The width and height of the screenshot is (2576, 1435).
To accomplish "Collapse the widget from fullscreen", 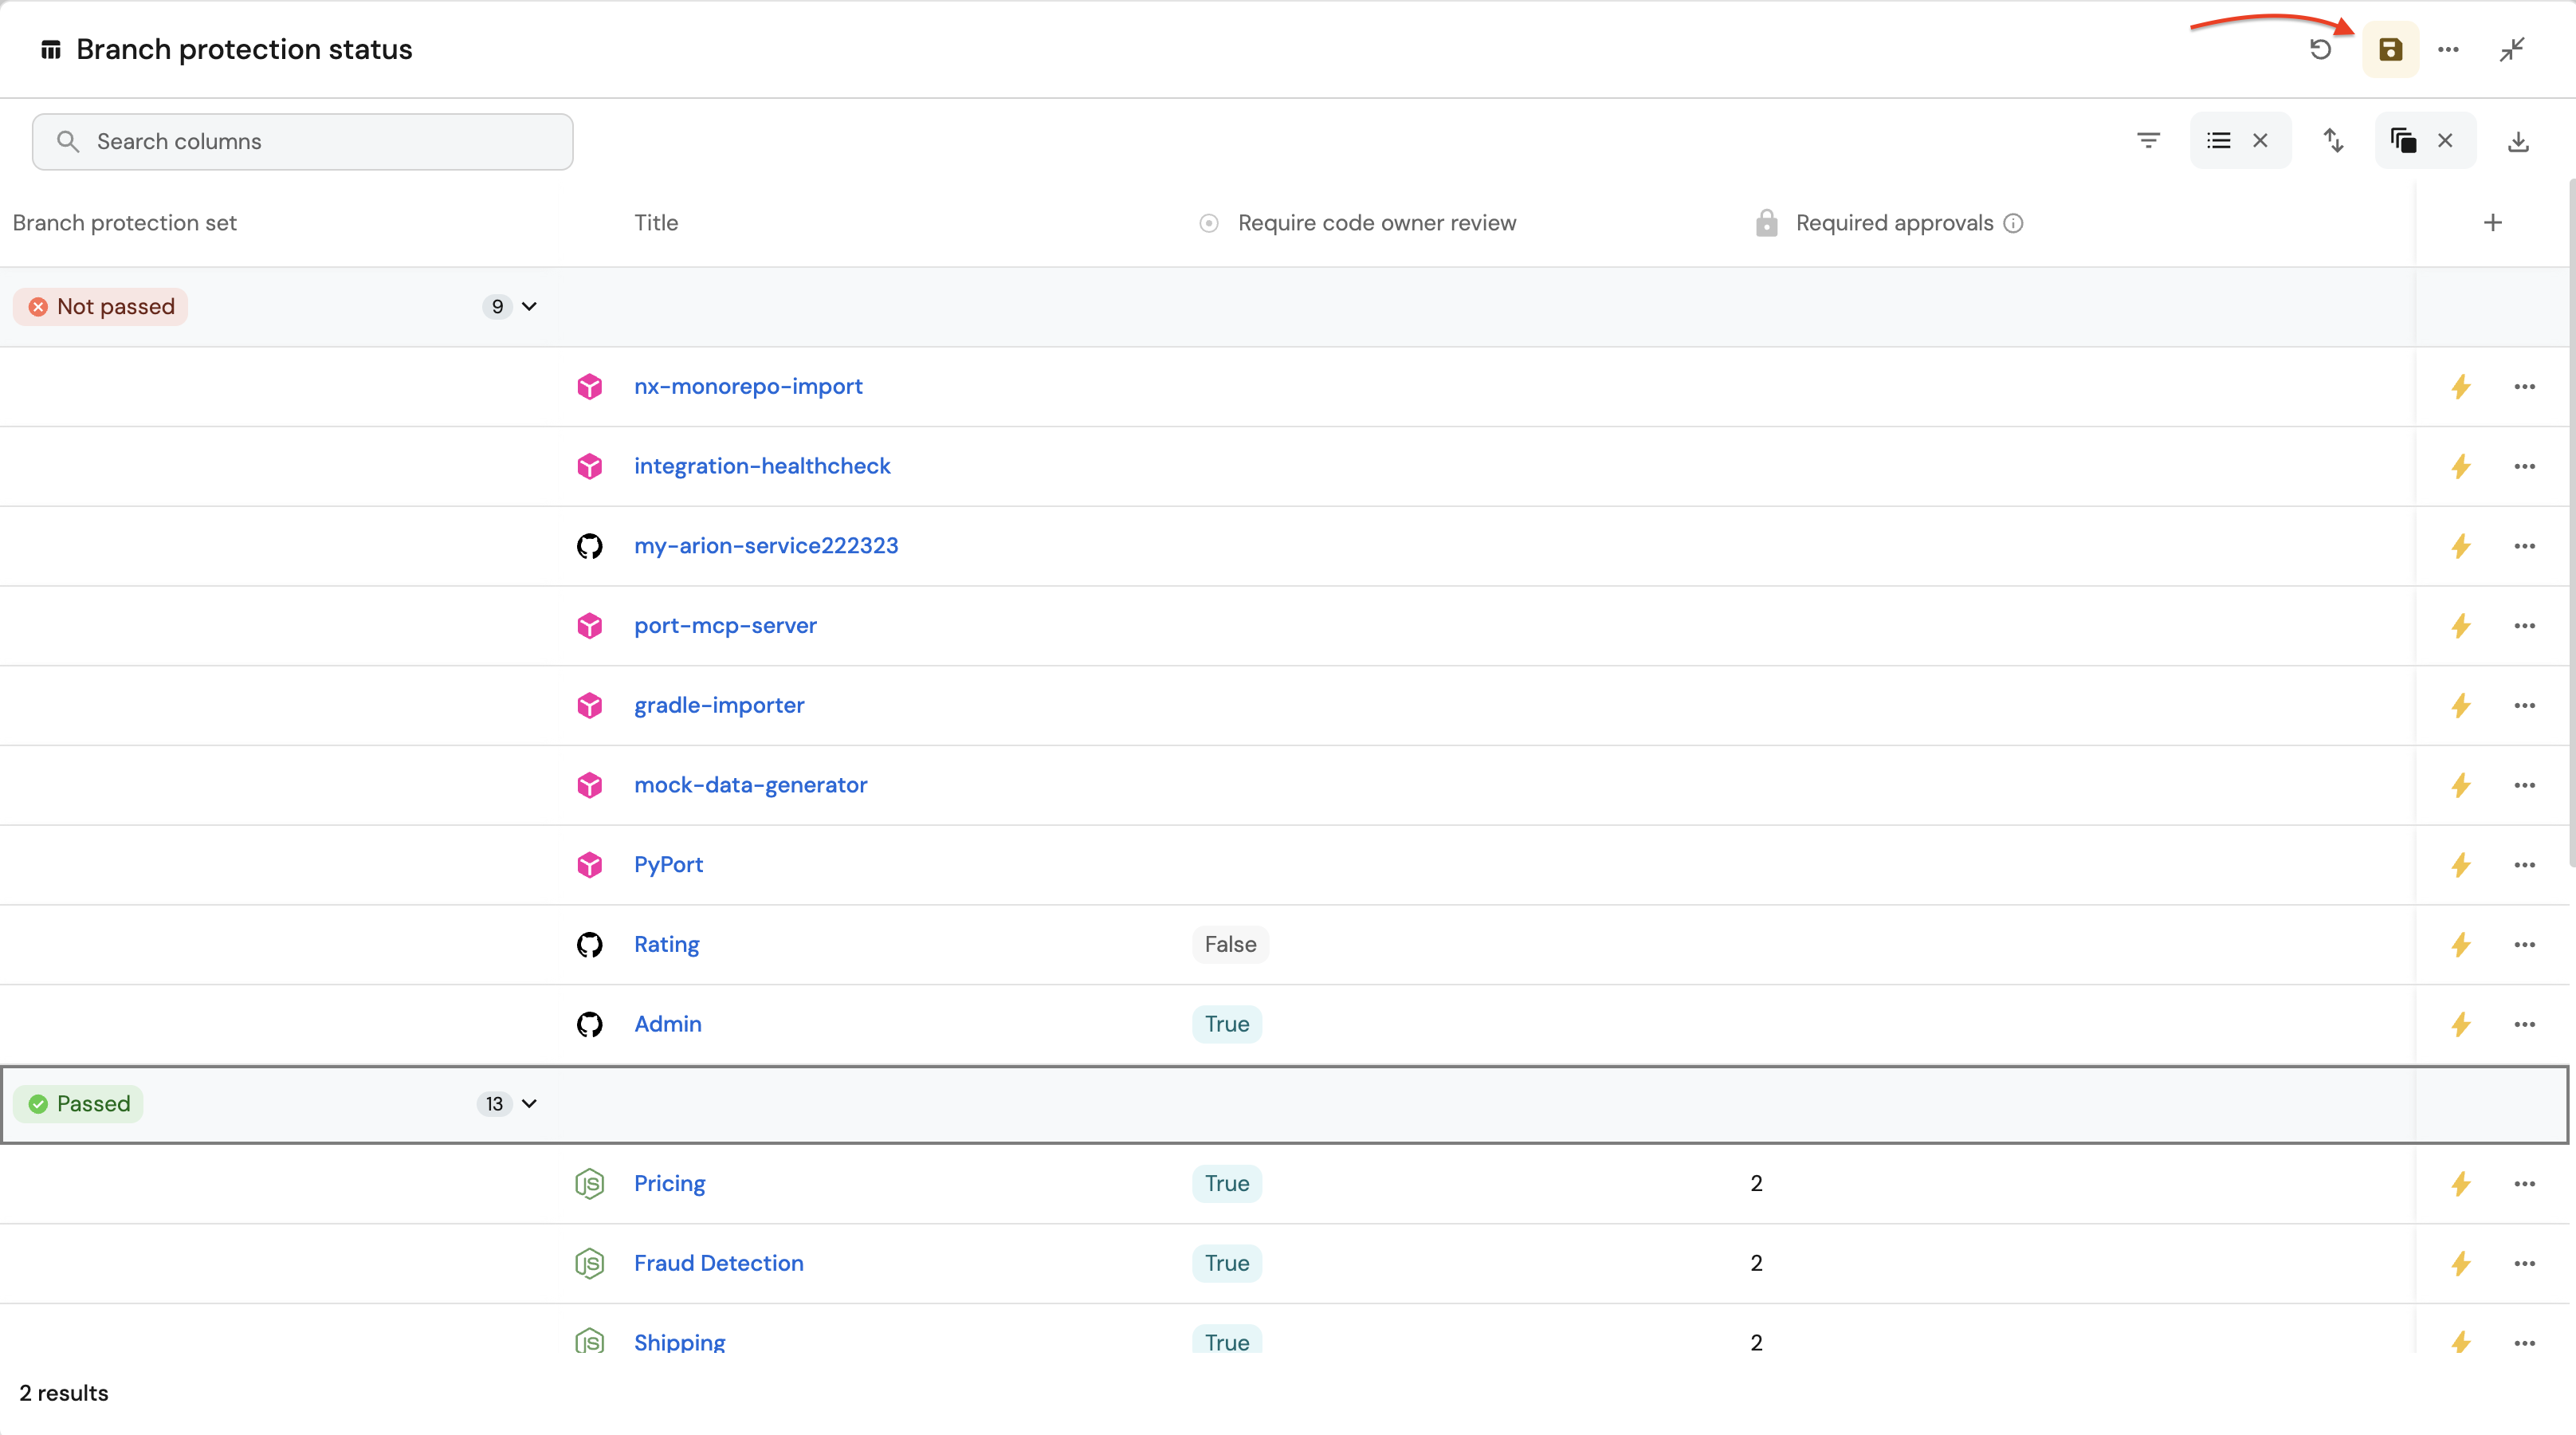I will (x=2512, y=49).
